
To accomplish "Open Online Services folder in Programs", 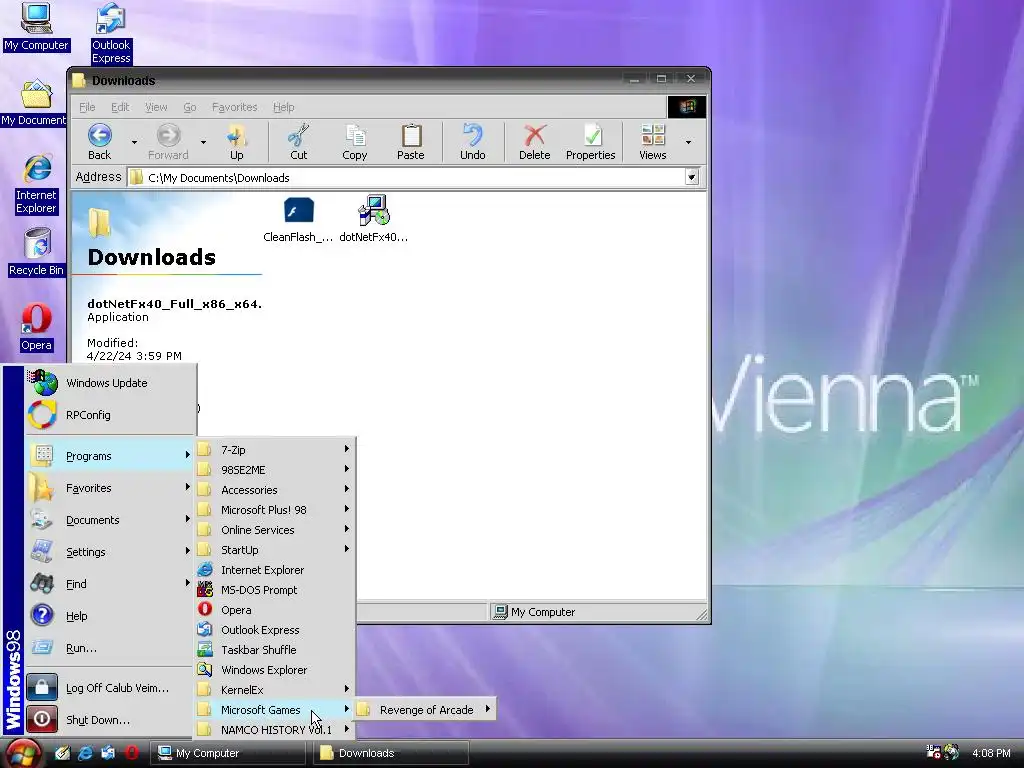I will tap(276, 530).
